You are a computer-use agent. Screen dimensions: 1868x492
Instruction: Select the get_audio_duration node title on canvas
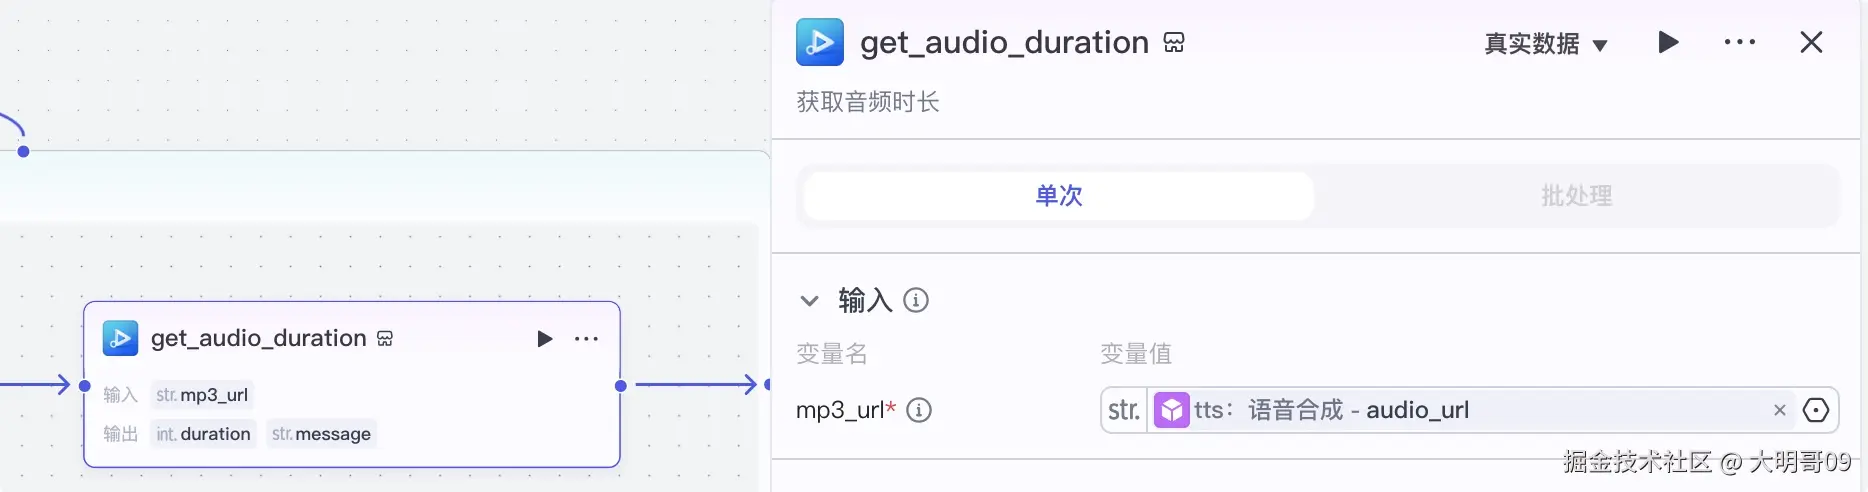point(258,338)
